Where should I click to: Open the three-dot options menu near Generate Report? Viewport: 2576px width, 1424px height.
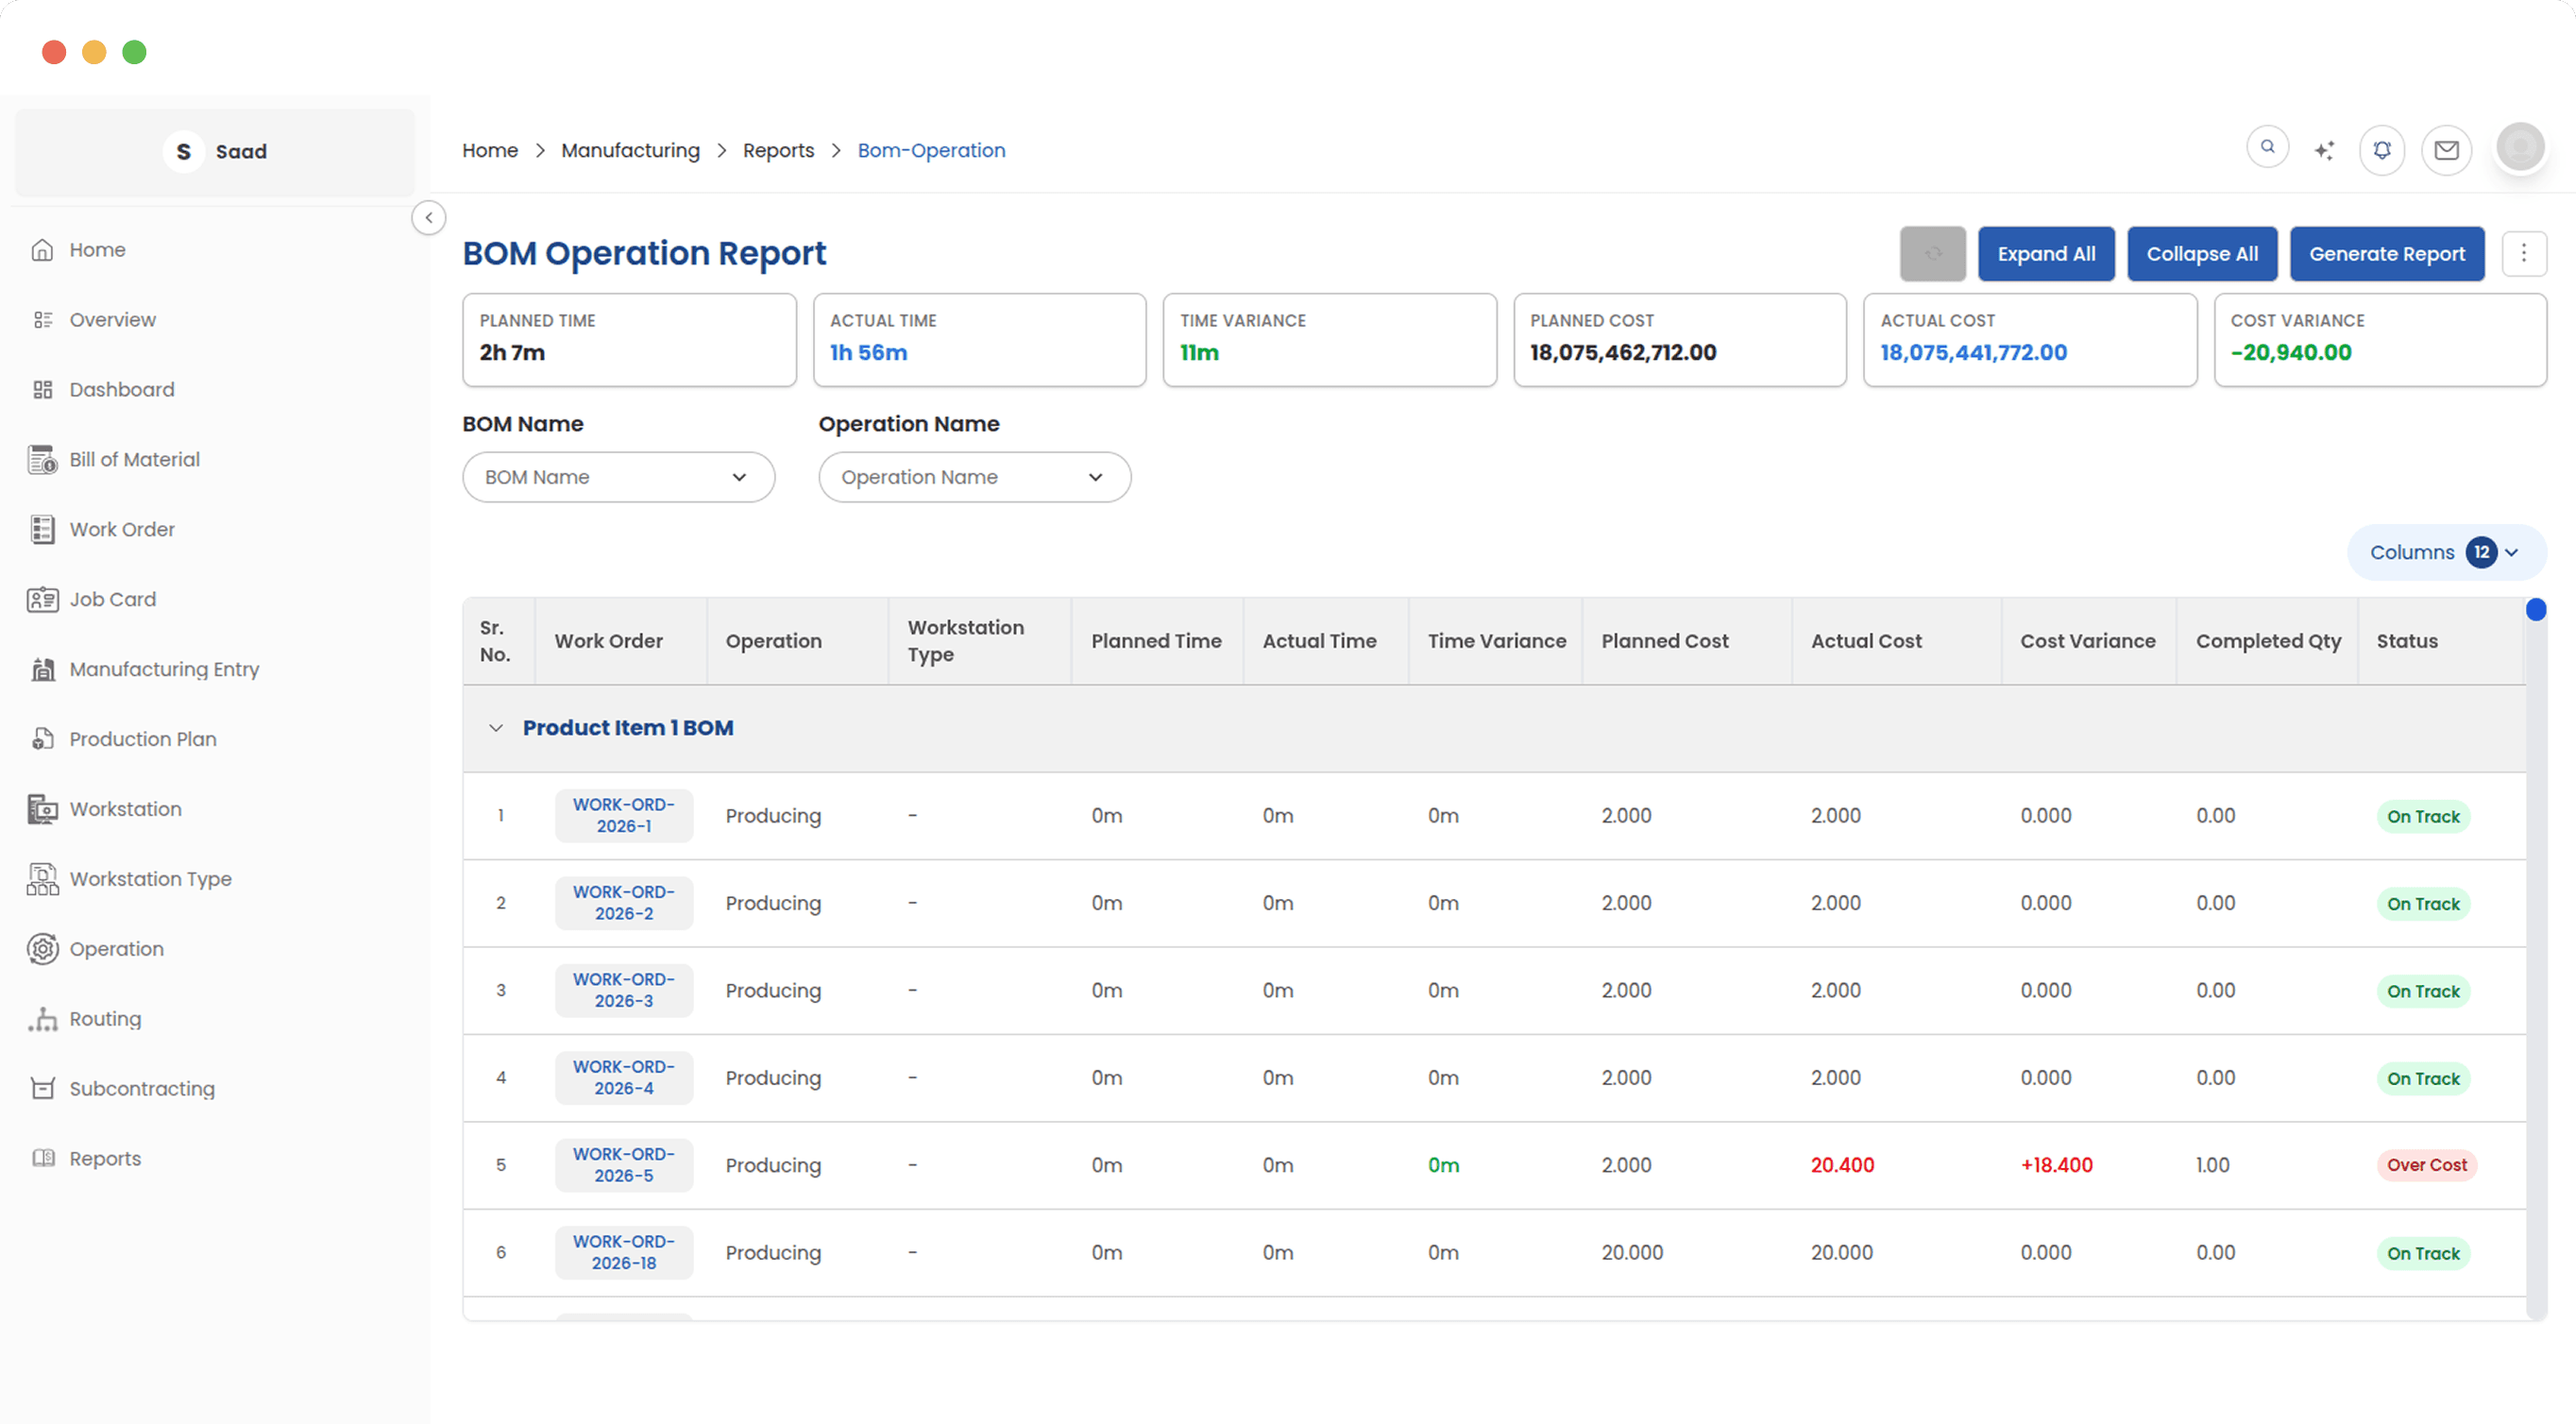coord(2524,253)
